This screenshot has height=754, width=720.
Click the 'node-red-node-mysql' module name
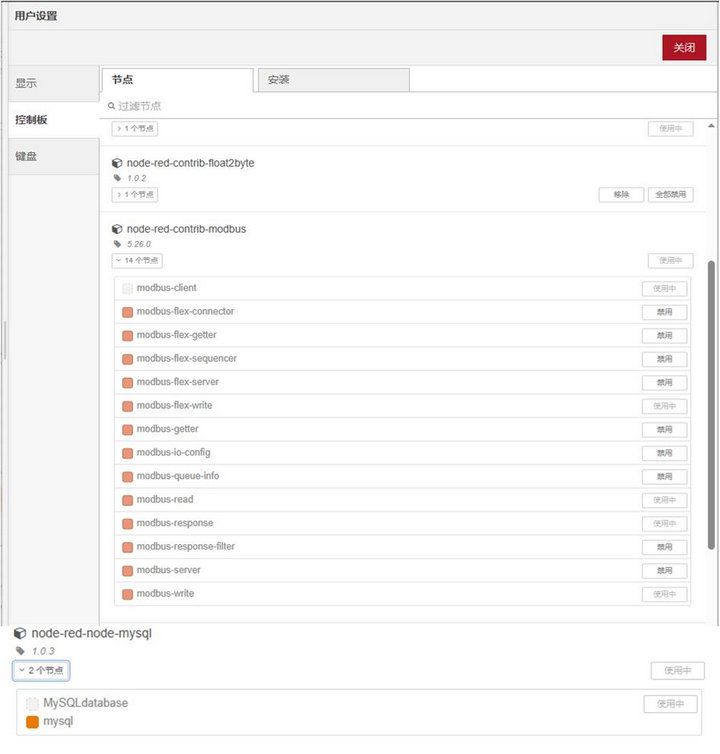[91, 633]
